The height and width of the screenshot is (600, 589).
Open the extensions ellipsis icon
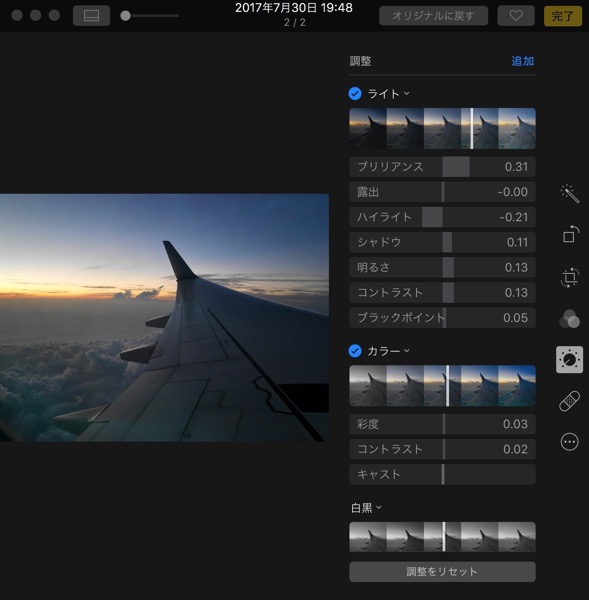[569, 442]
